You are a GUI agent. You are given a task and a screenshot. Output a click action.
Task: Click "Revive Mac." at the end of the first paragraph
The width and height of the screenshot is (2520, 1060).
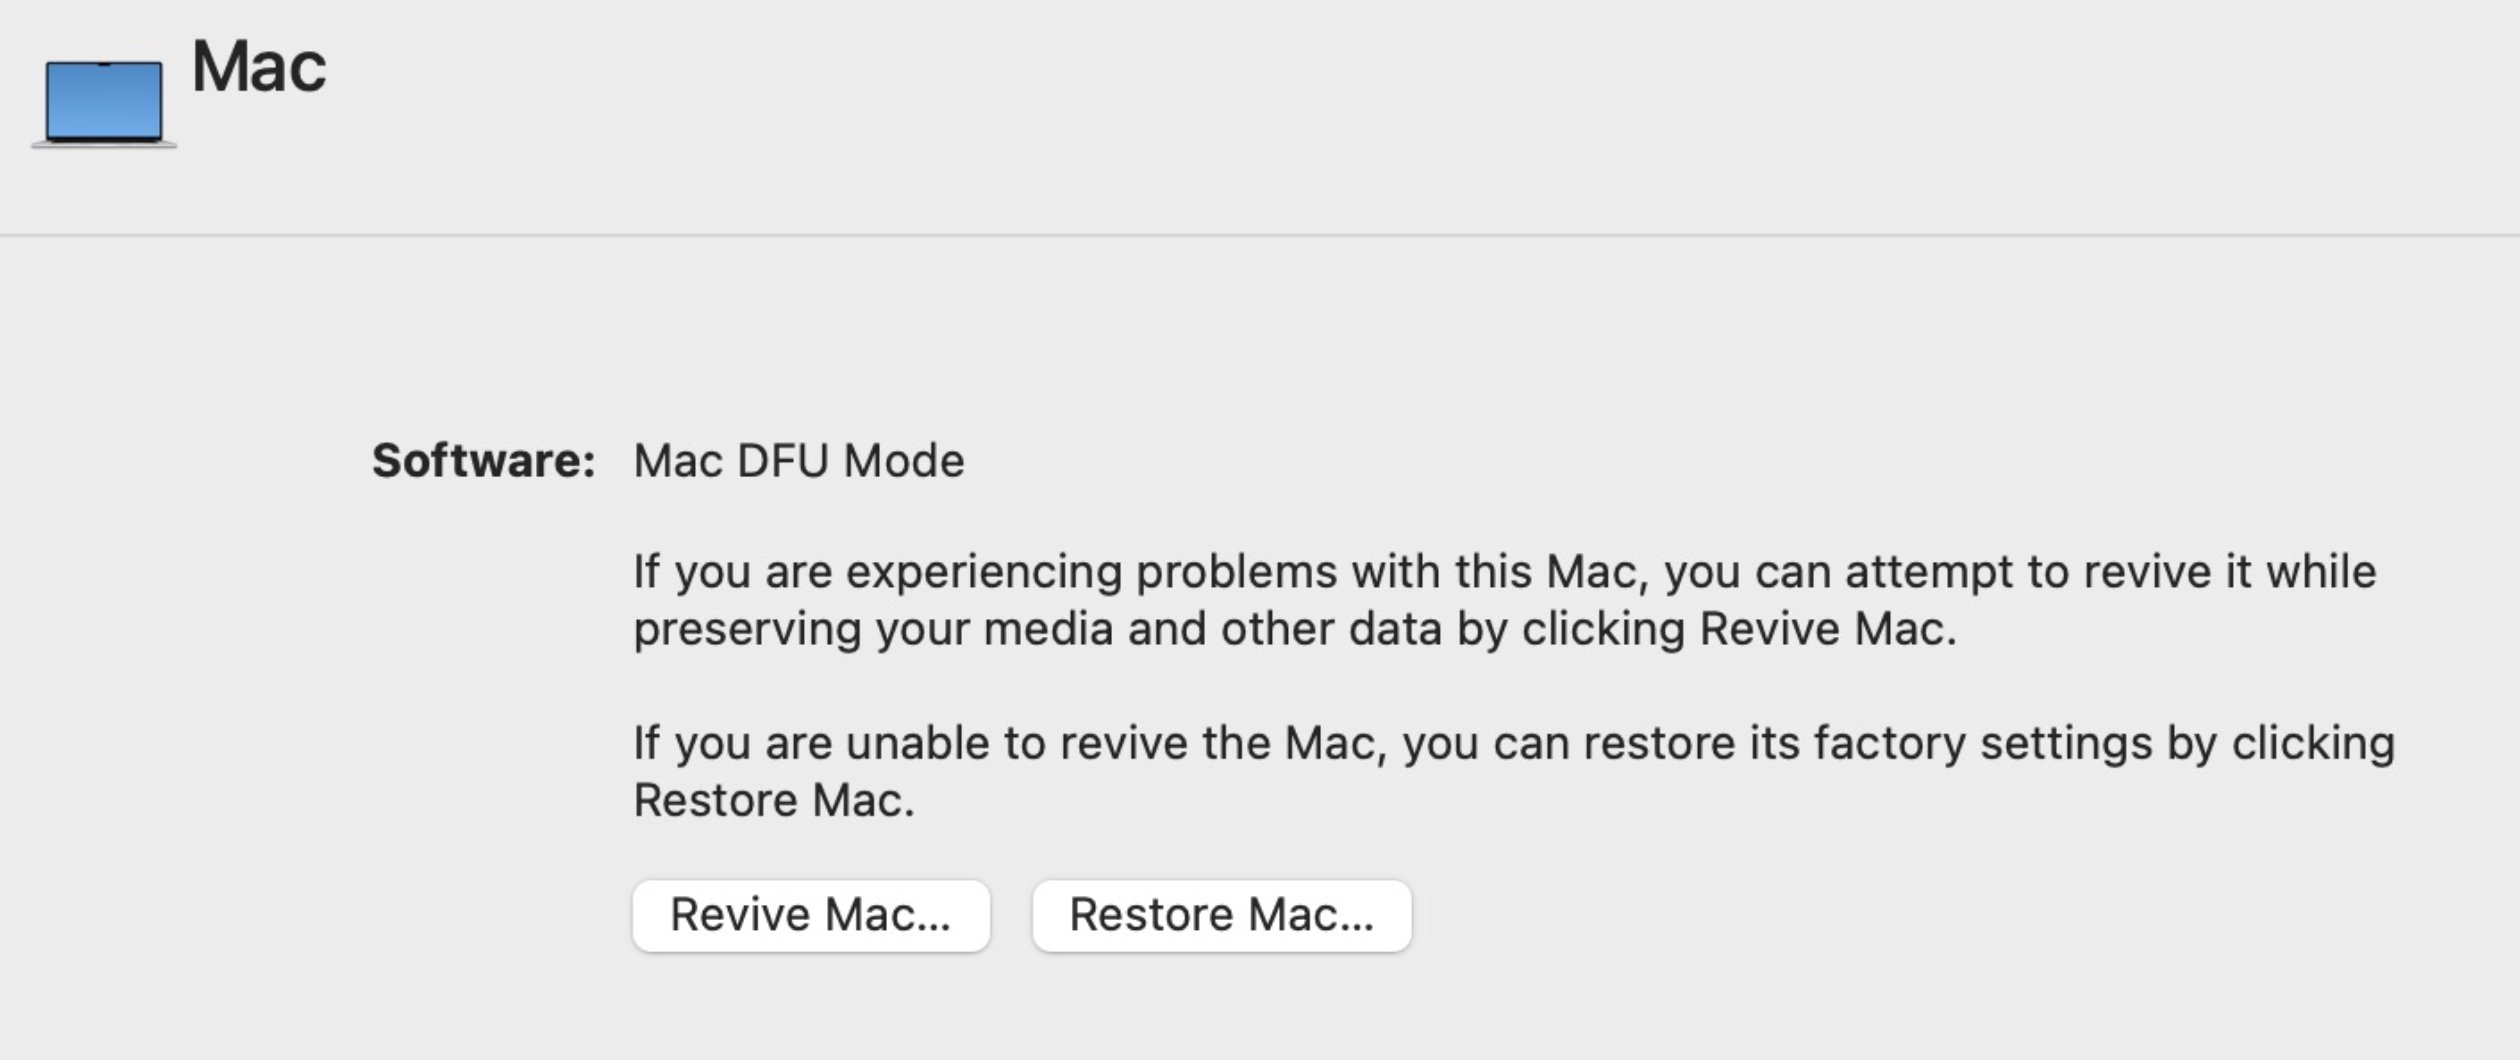tap(1828, 629)
